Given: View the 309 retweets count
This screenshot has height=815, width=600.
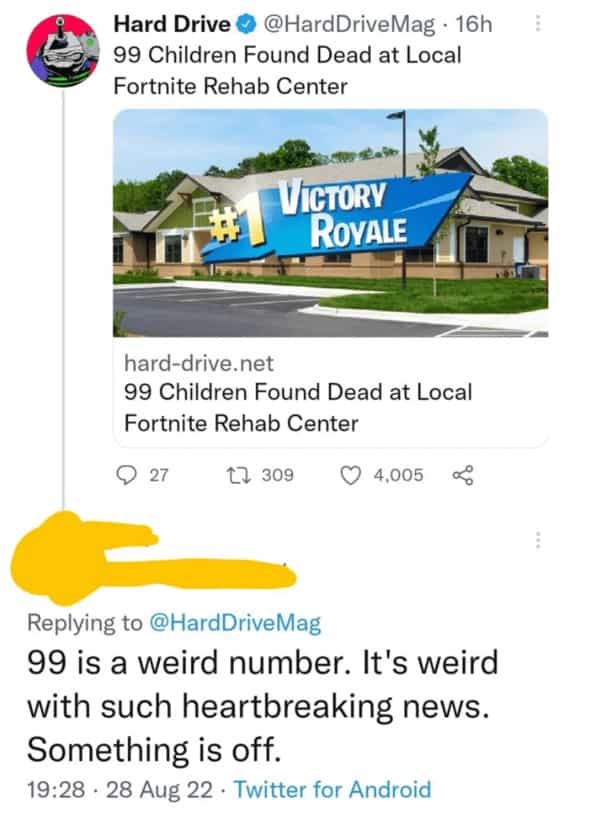Looking at the screenshot, I should 278,475.
